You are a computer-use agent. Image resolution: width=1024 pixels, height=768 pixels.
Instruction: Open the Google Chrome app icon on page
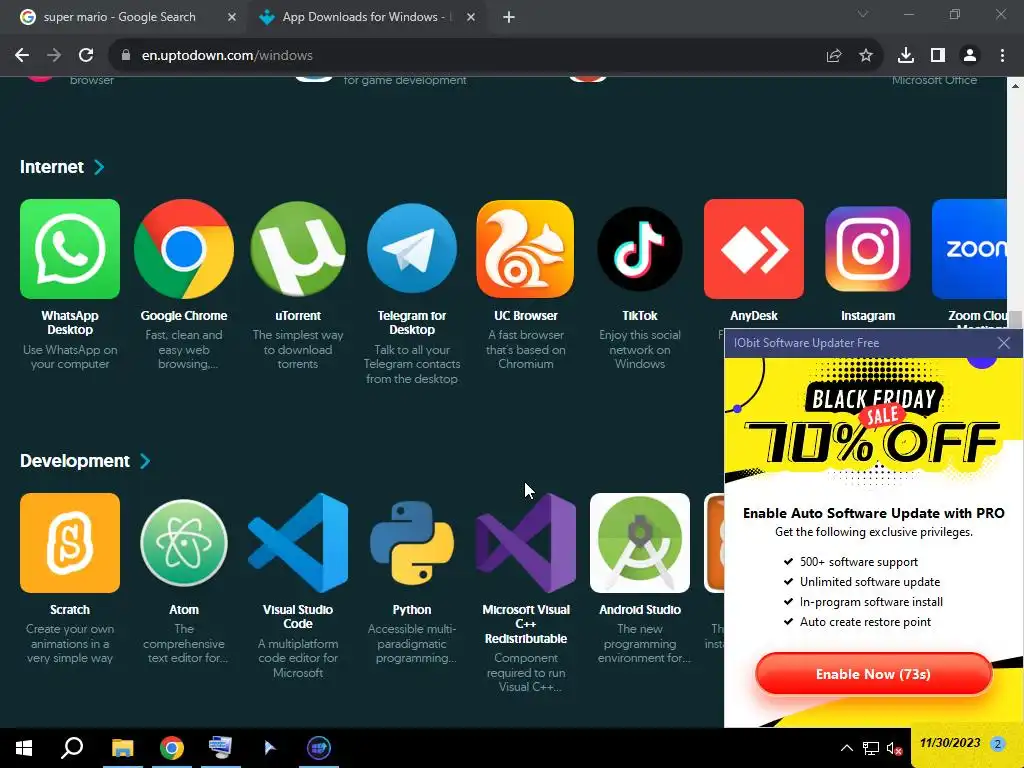[184, 249]
